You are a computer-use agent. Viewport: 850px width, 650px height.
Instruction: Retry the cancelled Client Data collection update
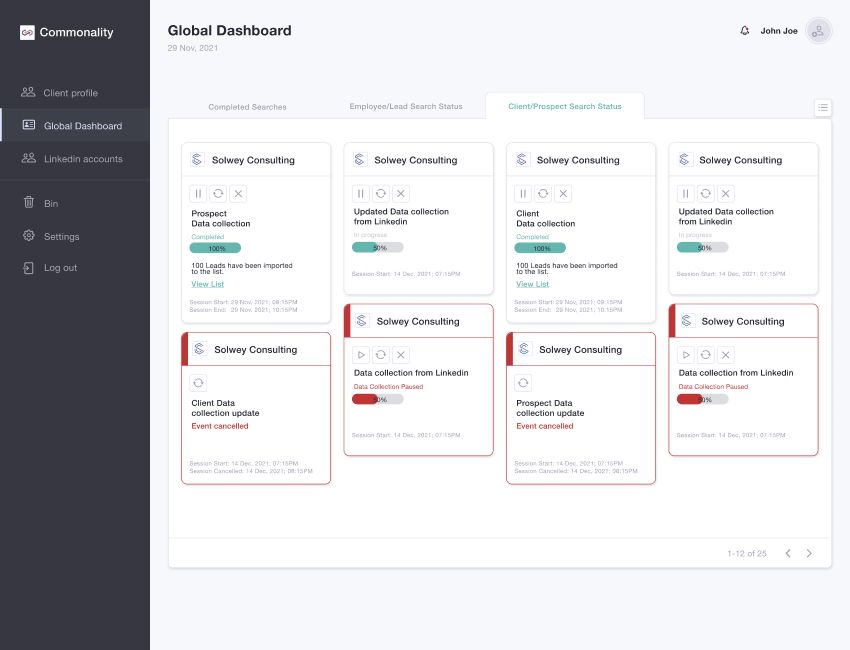click(198, 383)
